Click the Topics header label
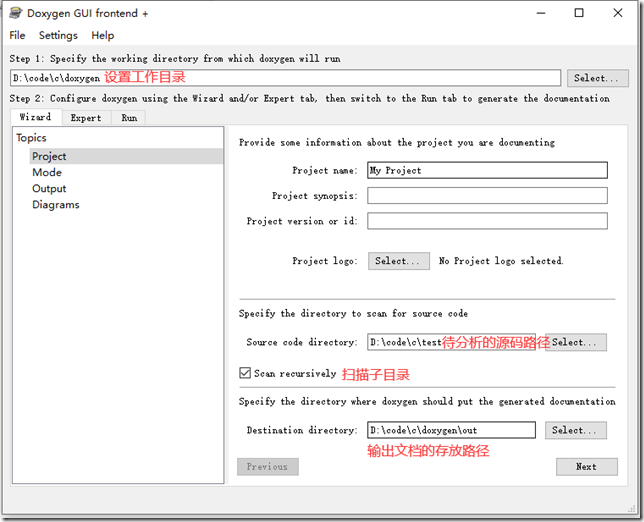The image size is (644, 522). (x=31, y=138)
